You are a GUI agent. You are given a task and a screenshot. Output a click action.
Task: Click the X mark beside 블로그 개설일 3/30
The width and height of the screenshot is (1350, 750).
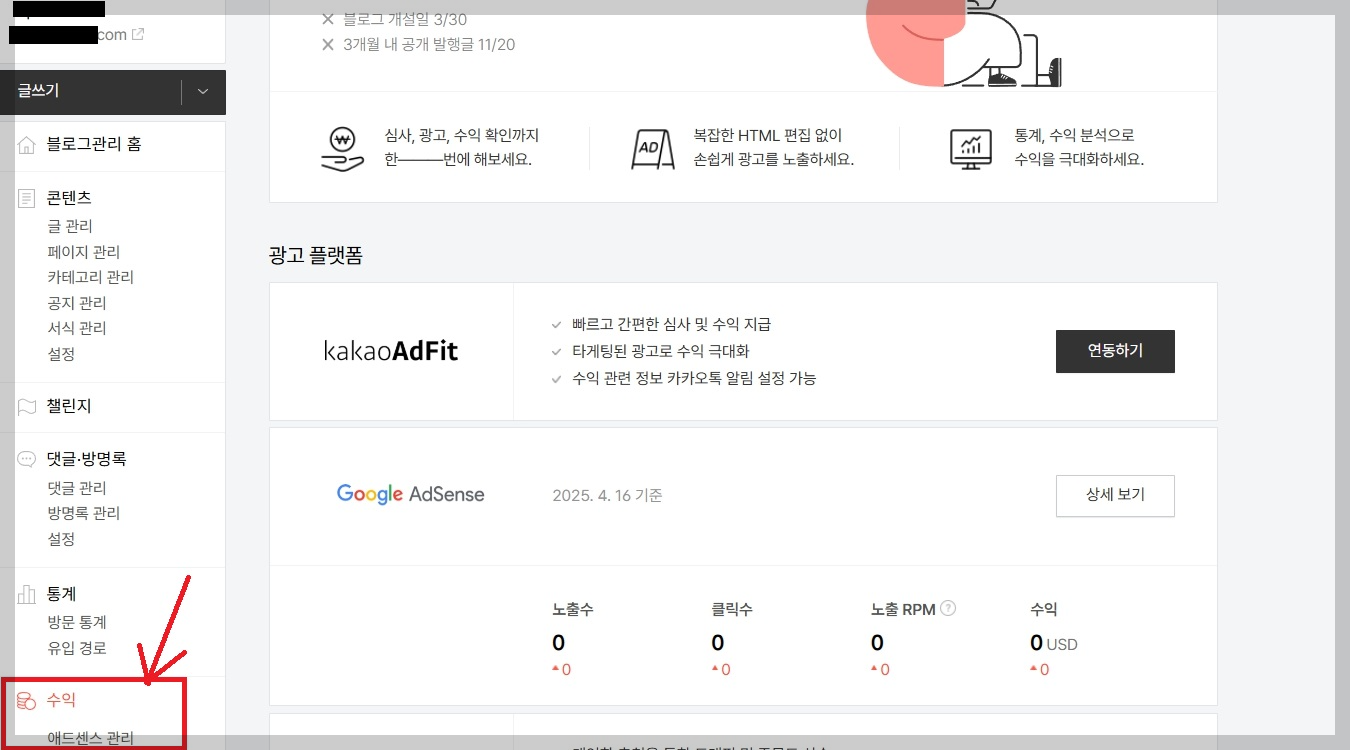pos(328,19)
